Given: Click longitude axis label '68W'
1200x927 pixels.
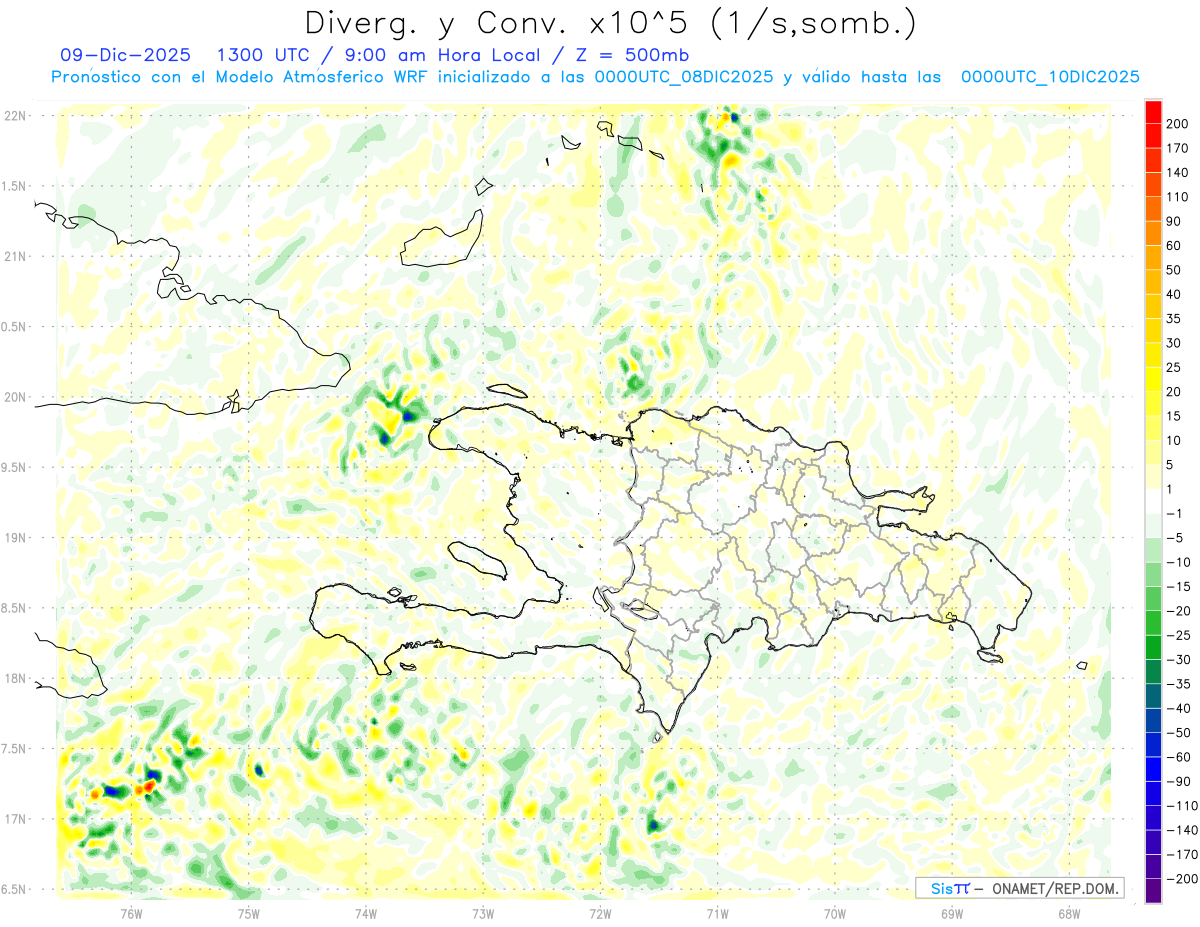Looking at the screenshot, I should (x=1069, y=914).
